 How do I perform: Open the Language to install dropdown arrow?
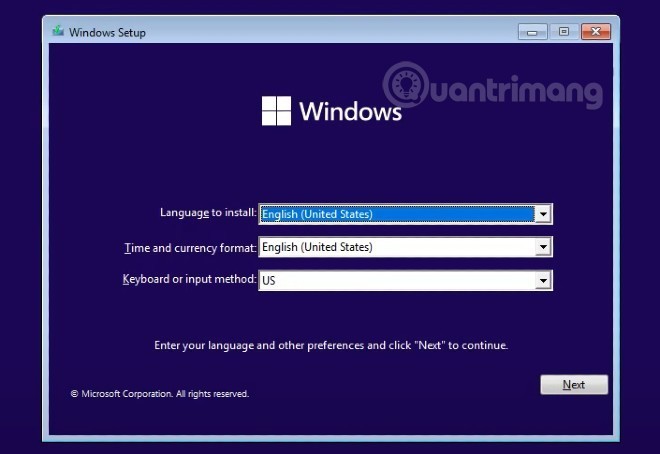coord(543,214)
